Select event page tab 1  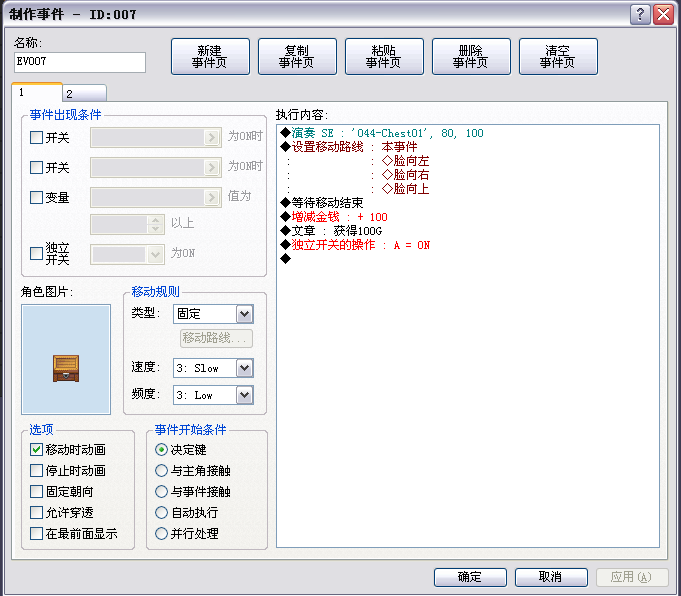tap(36, 92)
